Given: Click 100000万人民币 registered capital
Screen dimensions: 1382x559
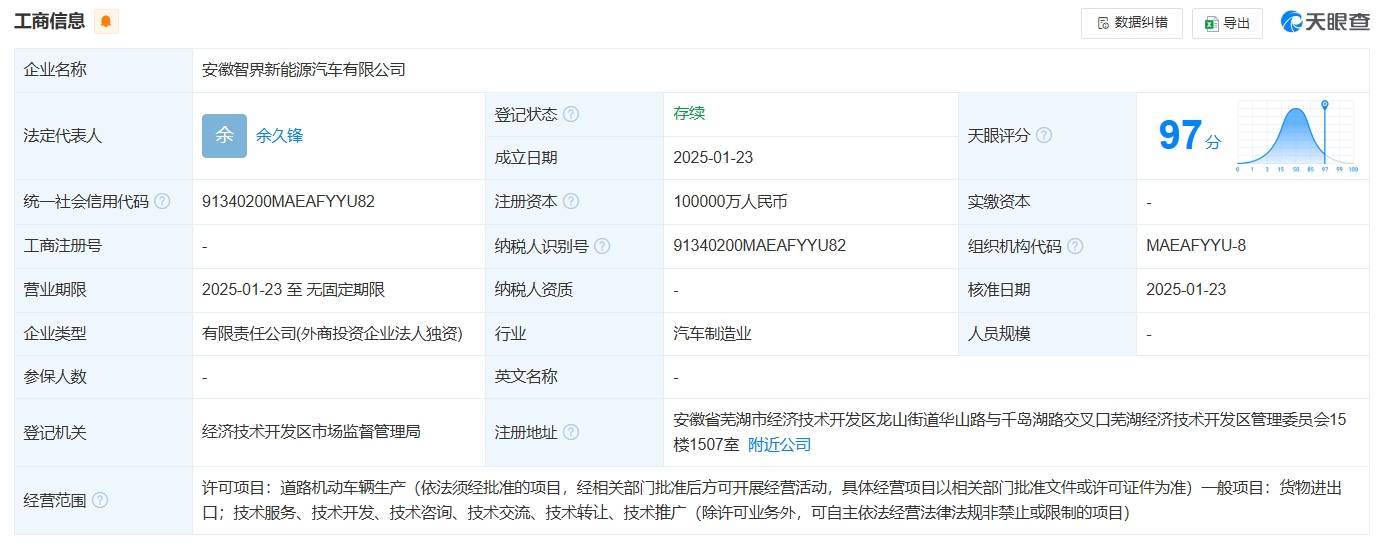Looking at the screenshot, I should coord(731,201).
